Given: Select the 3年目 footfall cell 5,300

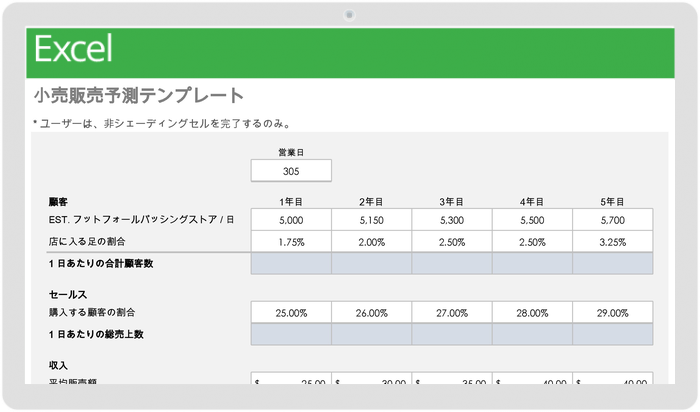Looking at the screenshot, I should click(x=452, y=220).
